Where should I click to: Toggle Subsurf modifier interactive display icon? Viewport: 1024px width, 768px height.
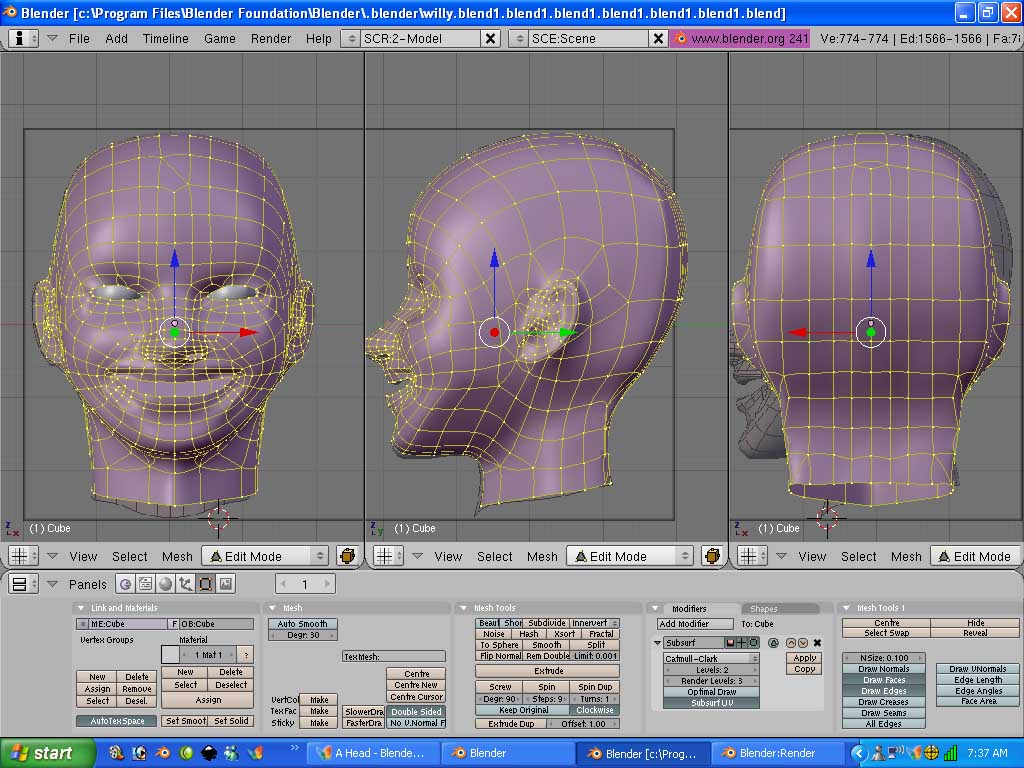[742, 643]
